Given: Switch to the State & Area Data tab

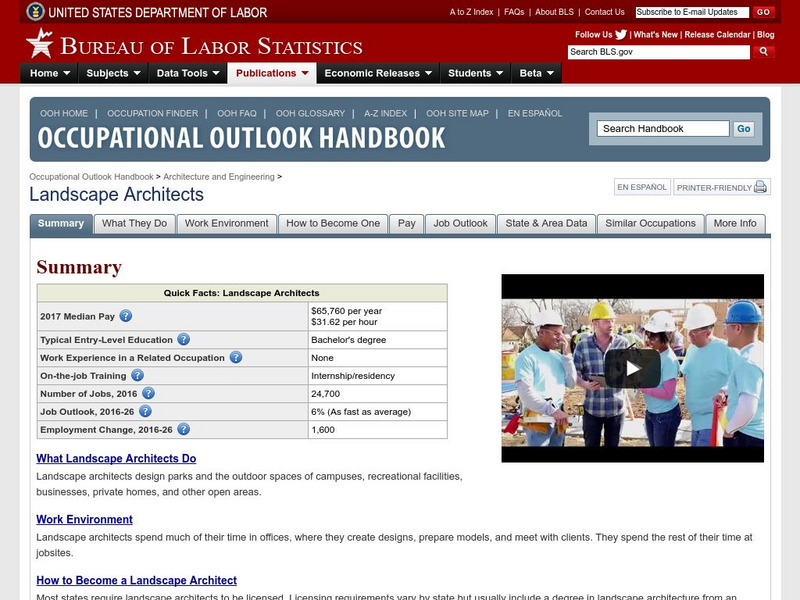Looking at the screenshot, I should coord(546,224).
